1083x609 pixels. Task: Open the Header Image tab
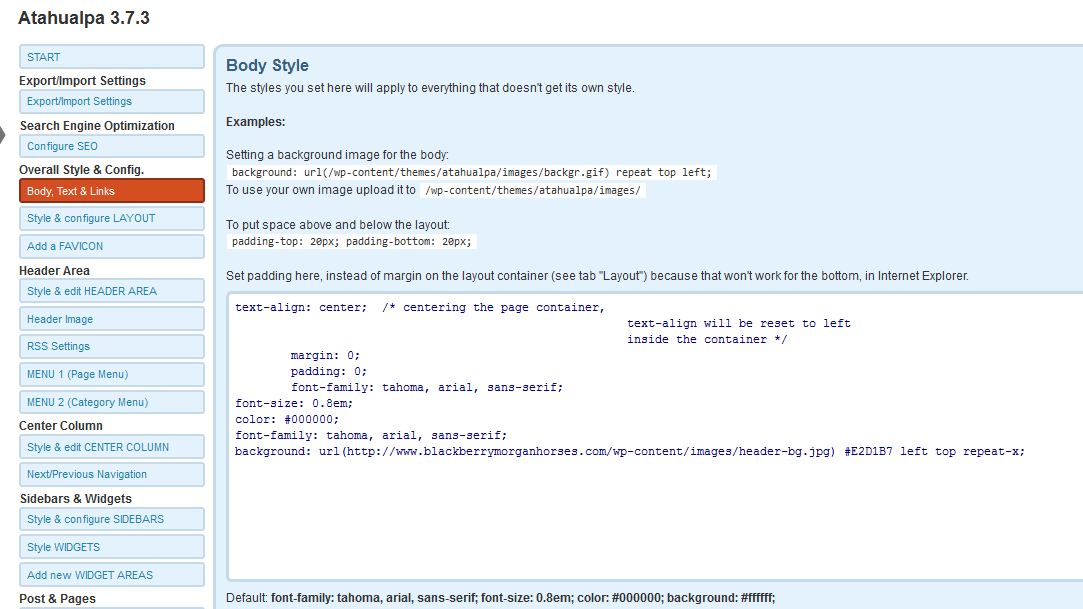pos(112,318)
